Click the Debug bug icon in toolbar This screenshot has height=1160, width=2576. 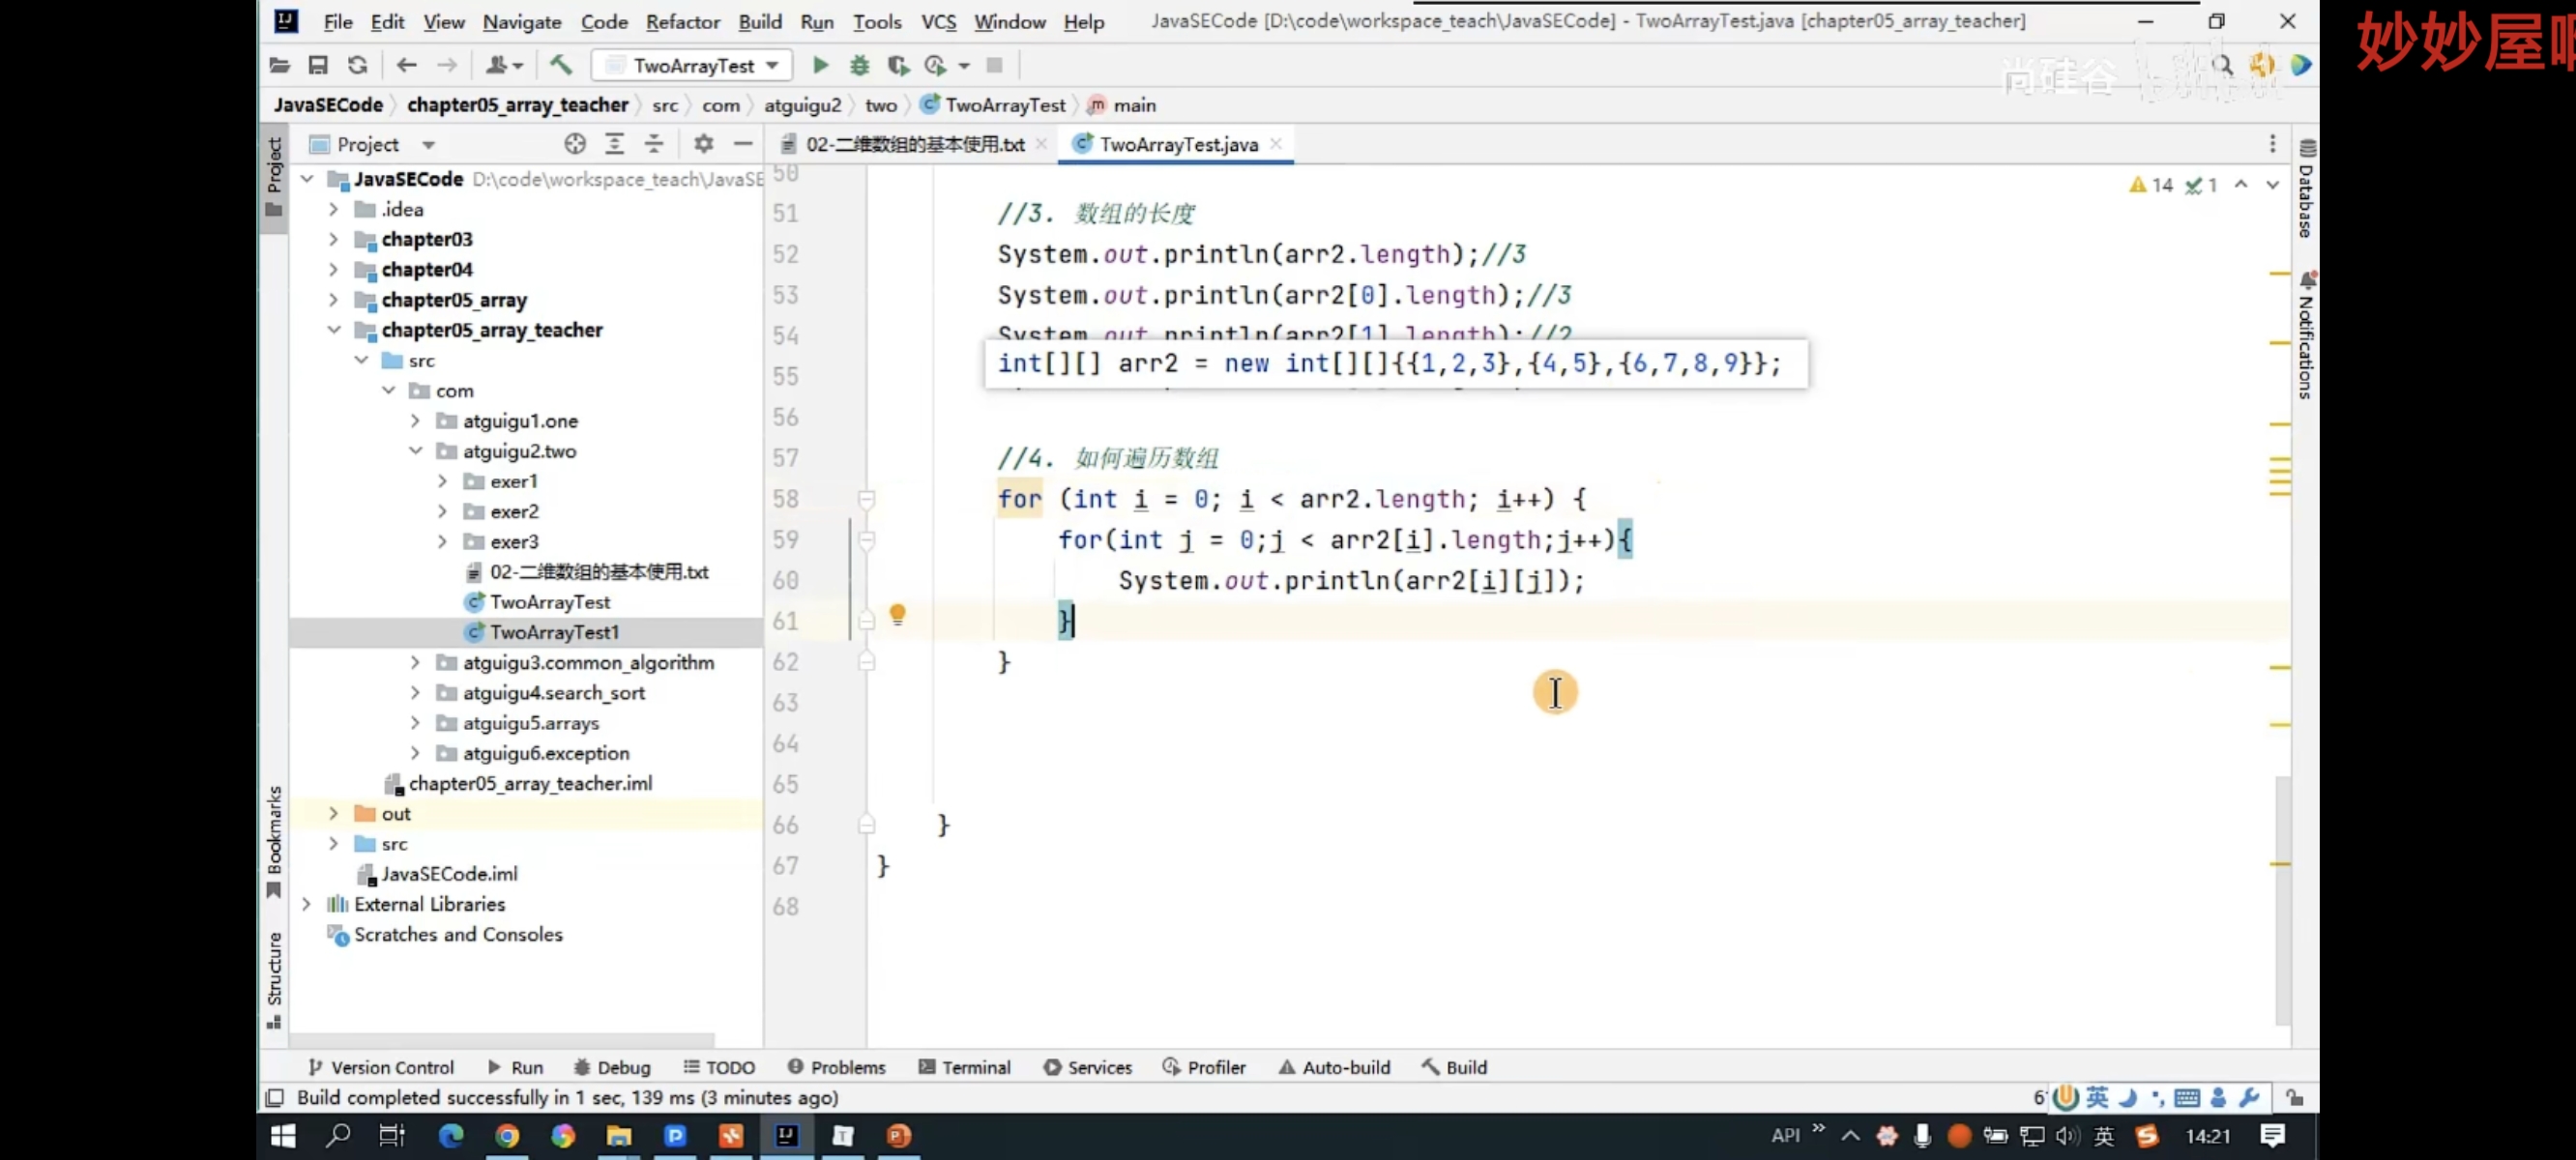coord(859,66)
